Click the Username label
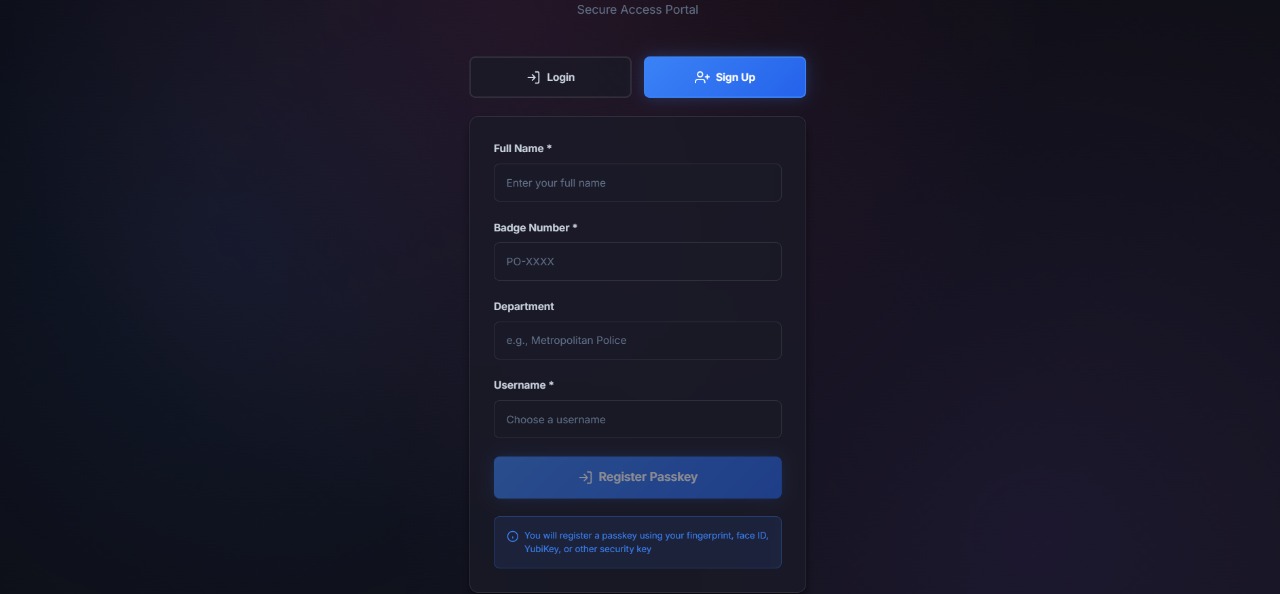This screenshot has width=1280, height=594. [520, 385]
